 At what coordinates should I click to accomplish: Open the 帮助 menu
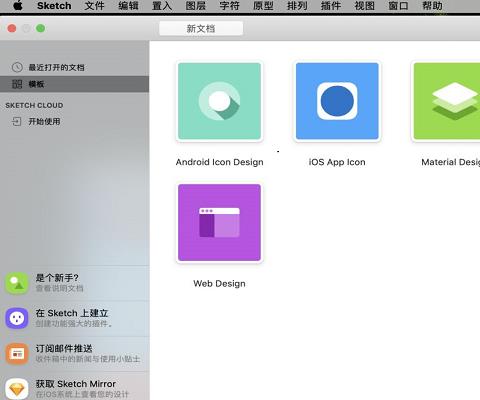click(432, 6)
